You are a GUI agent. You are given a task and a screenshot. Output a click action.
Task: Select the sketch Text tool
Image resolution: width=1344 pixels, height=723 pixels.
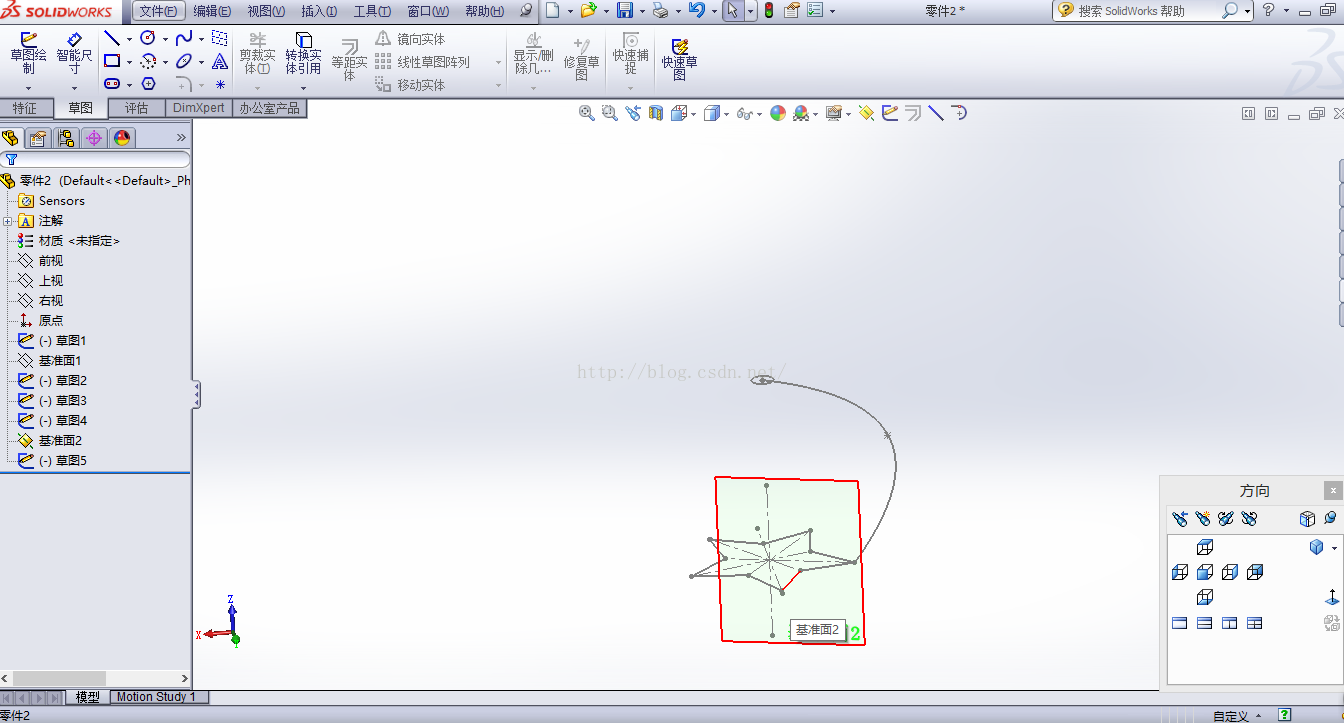(220, 61)
